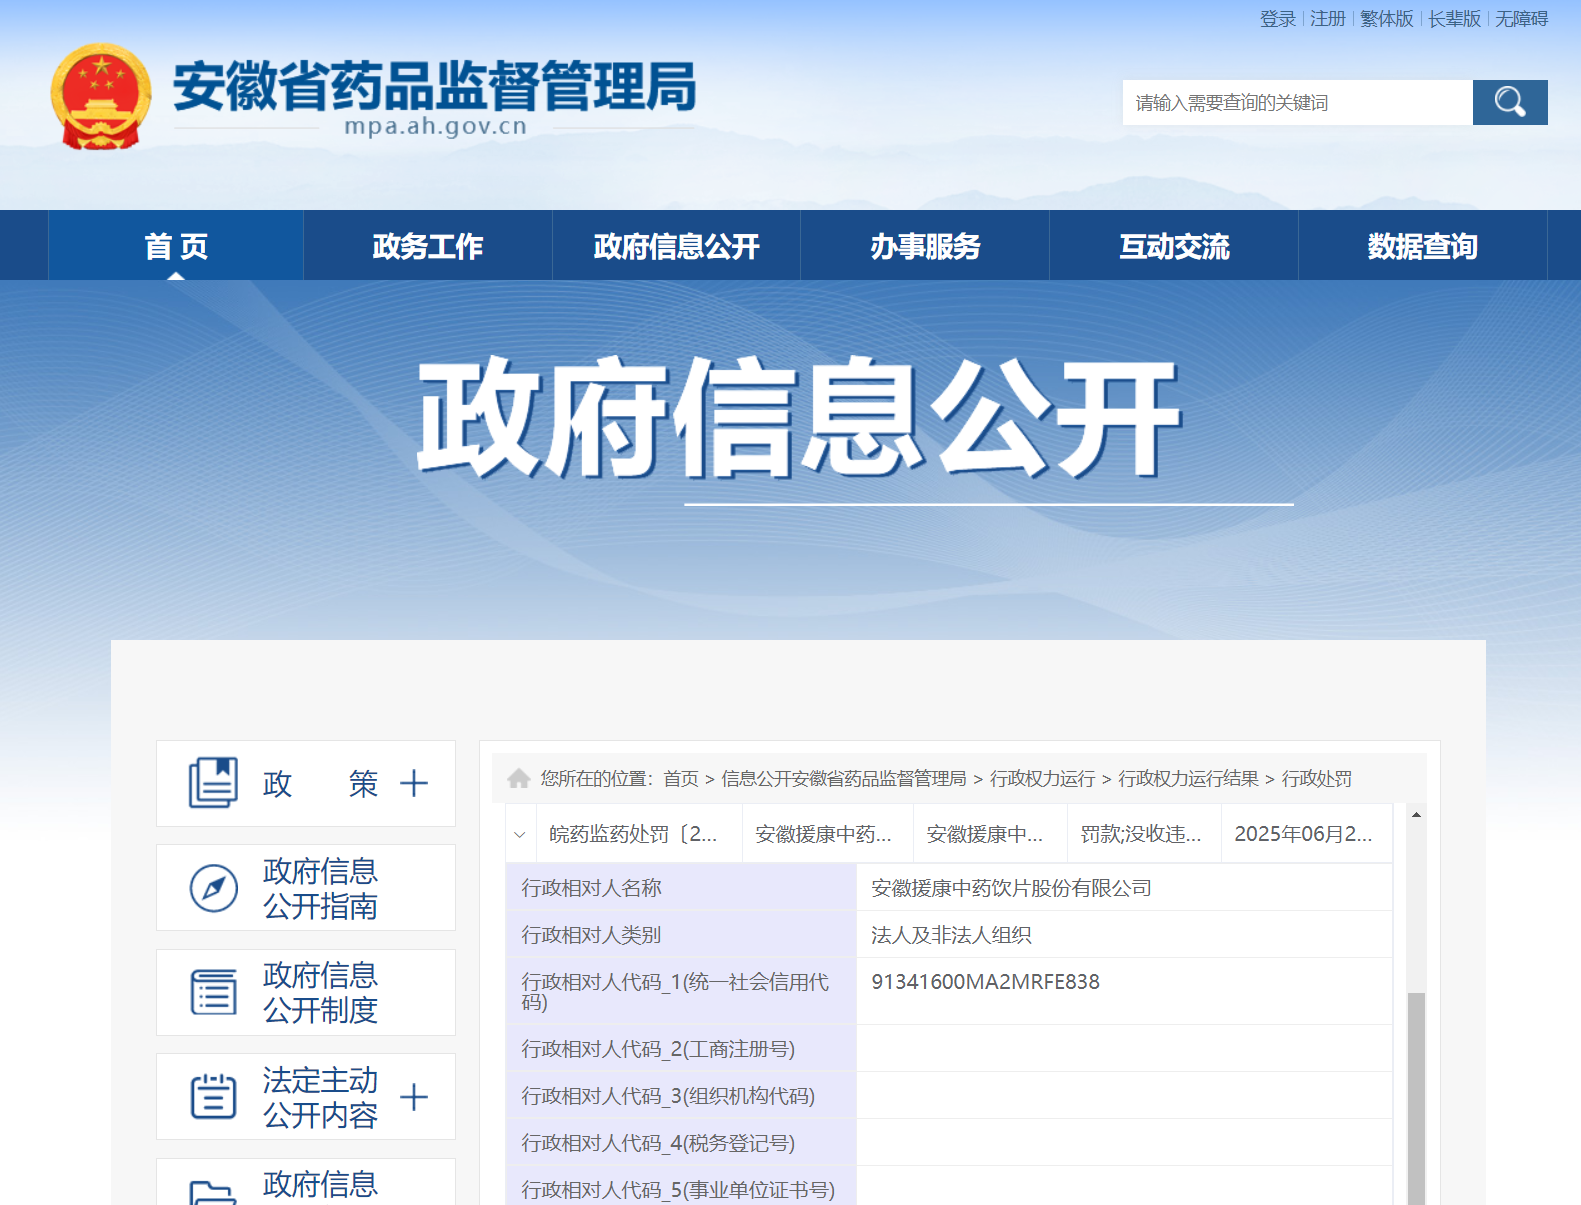Open the 政策 sidebar item
The image size is (1581, 1205).
pyautogui.click(x=306, y=783)
